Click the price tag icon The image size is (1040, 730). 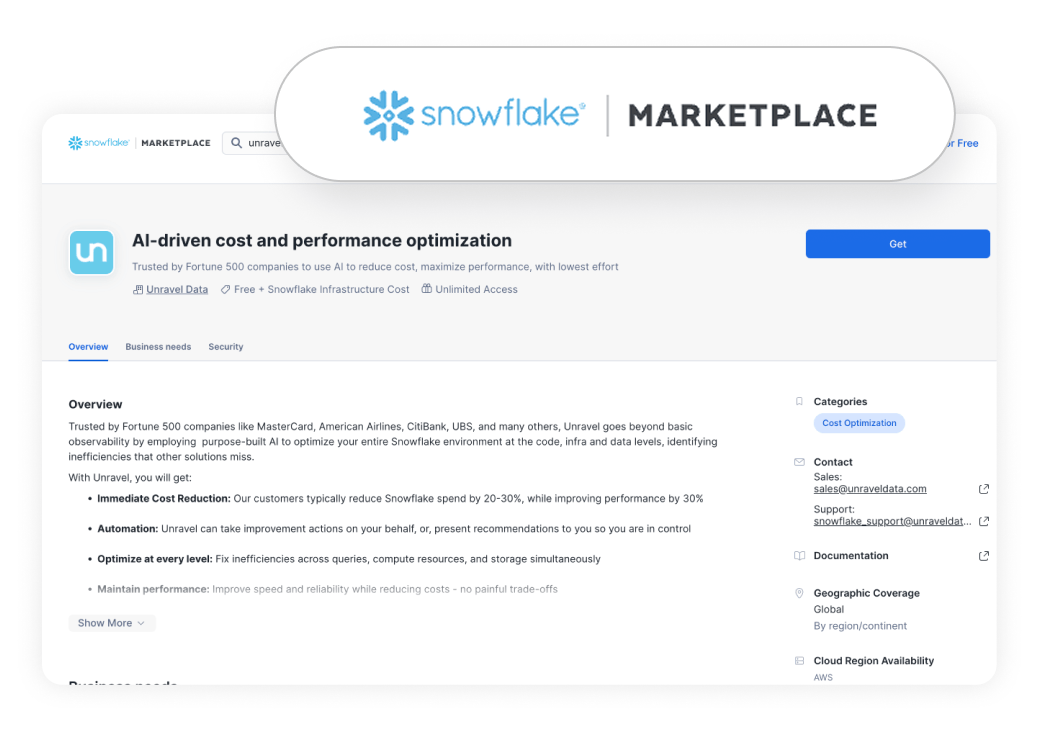[226, 290]
